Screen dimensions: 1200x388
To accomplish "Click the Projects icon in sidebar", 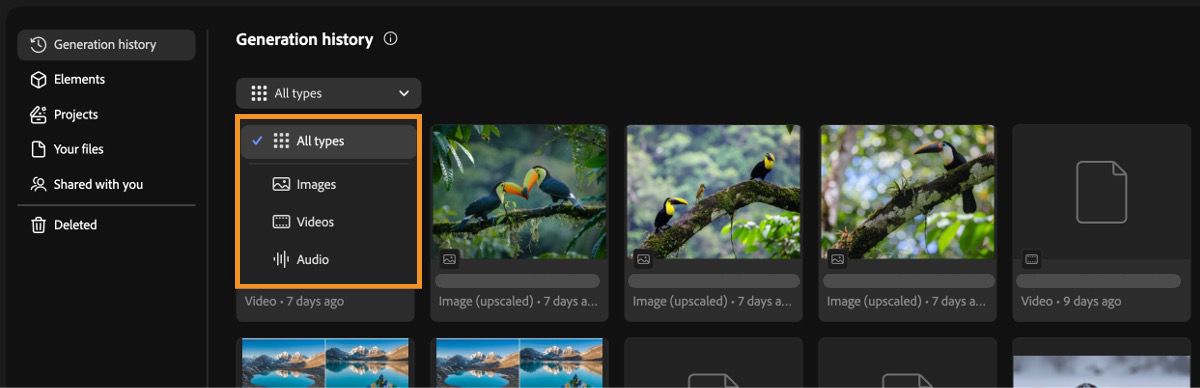I will 39,115.
